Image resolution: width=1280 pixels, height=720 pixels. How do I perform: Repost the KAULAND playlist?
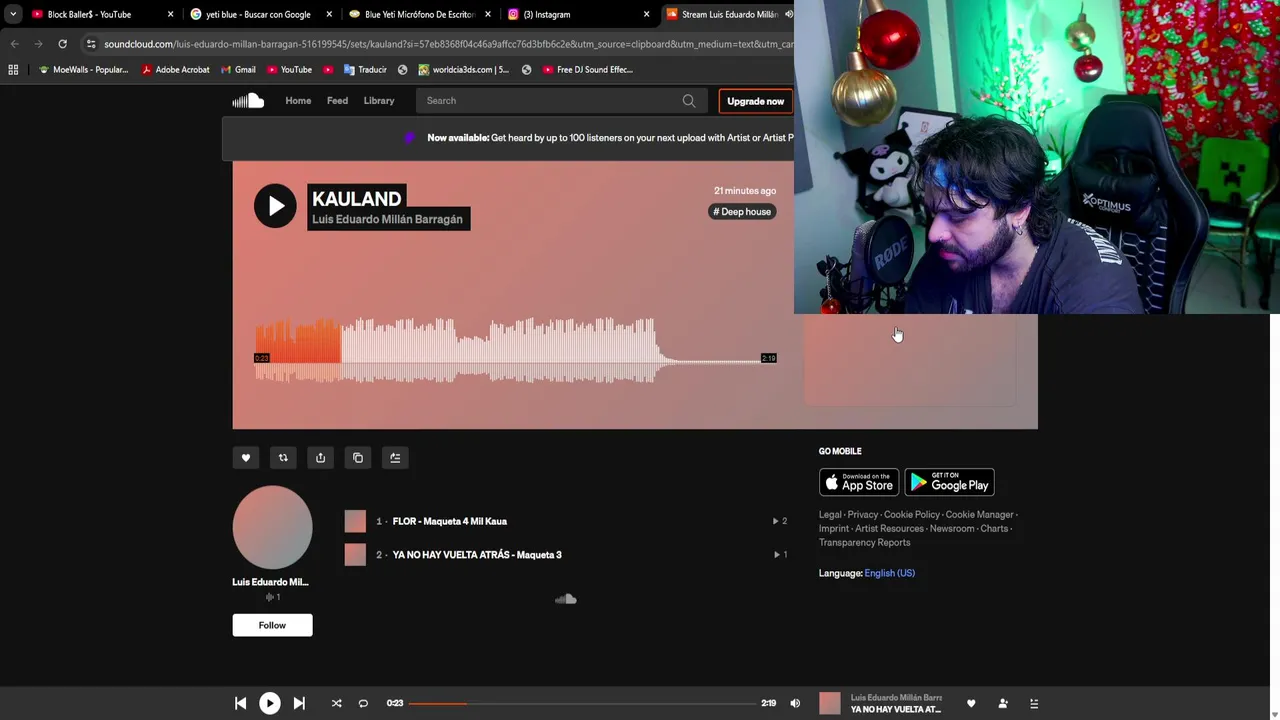(x=283, y=458)
